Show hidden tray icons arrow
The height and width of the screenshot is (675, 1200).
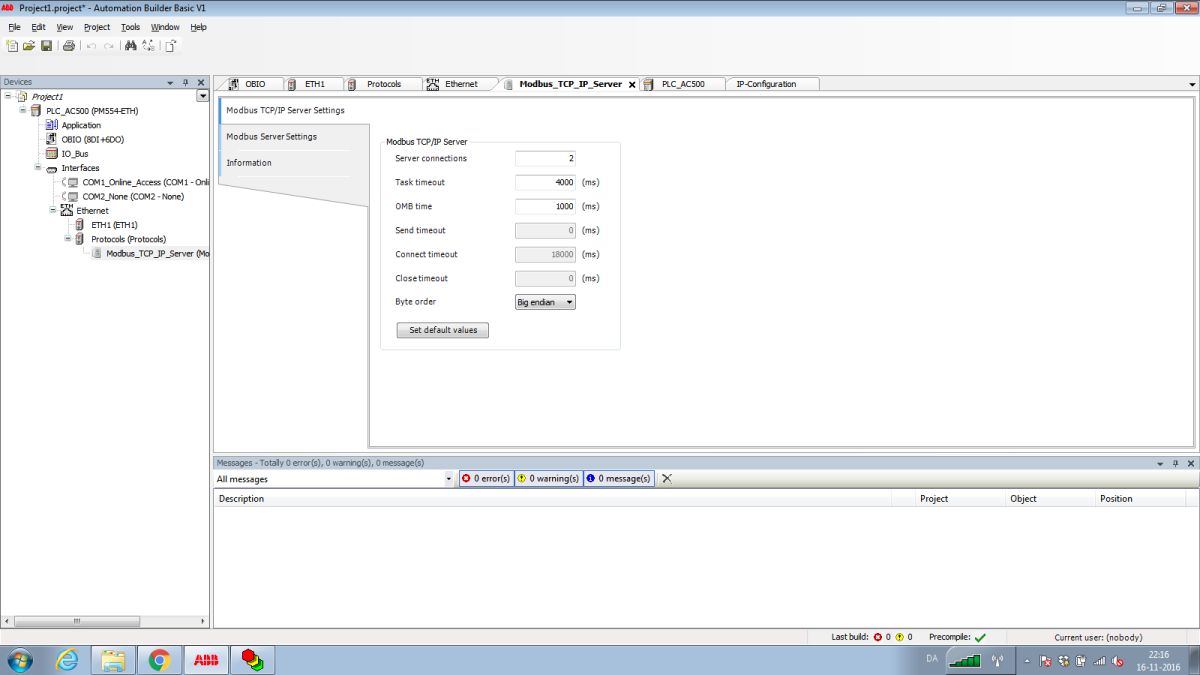(1026, 661)
